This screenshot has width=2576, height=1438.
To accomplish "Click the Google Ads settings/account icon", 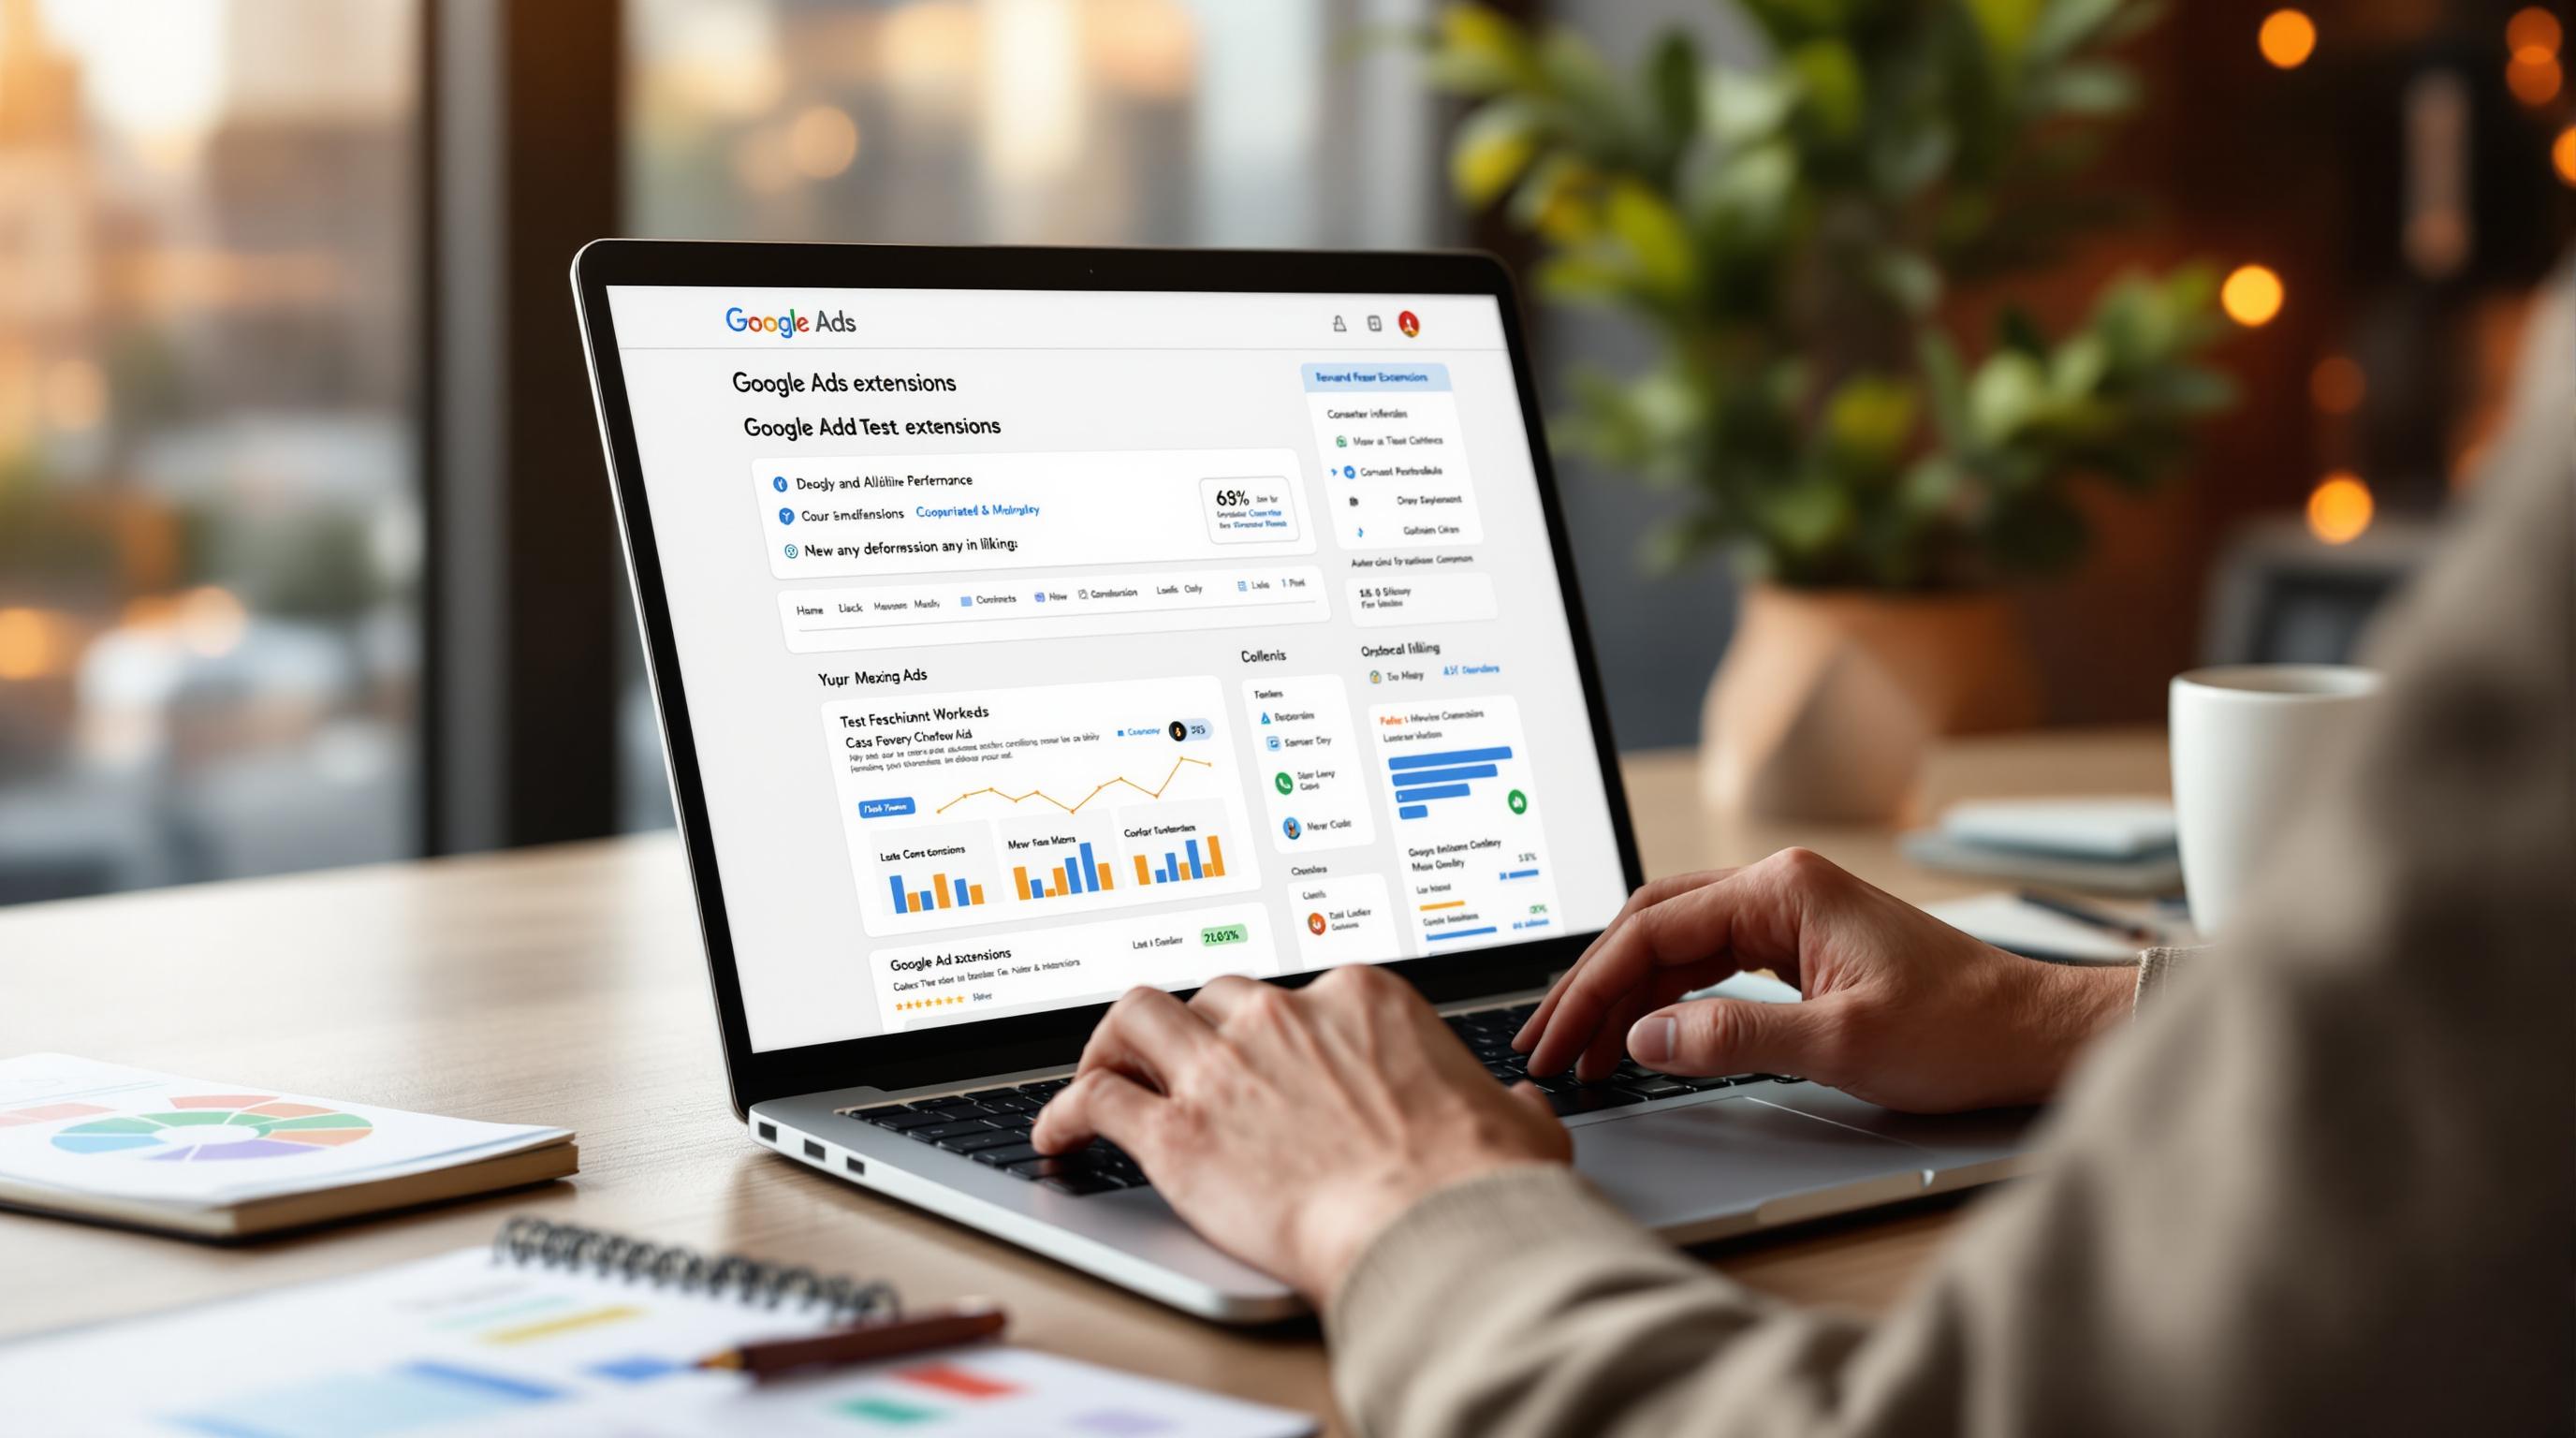I will [1409, 322].
